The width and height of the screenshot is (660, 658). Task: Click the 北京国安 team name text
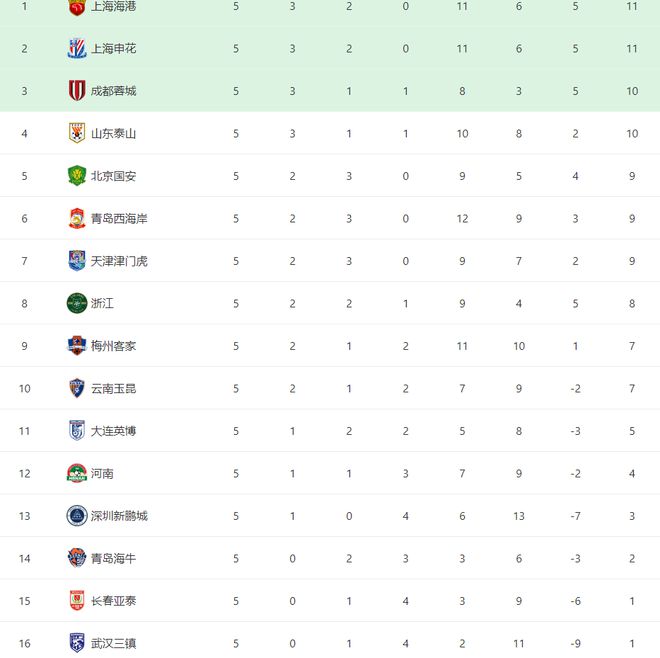click(x=113, y=176)
